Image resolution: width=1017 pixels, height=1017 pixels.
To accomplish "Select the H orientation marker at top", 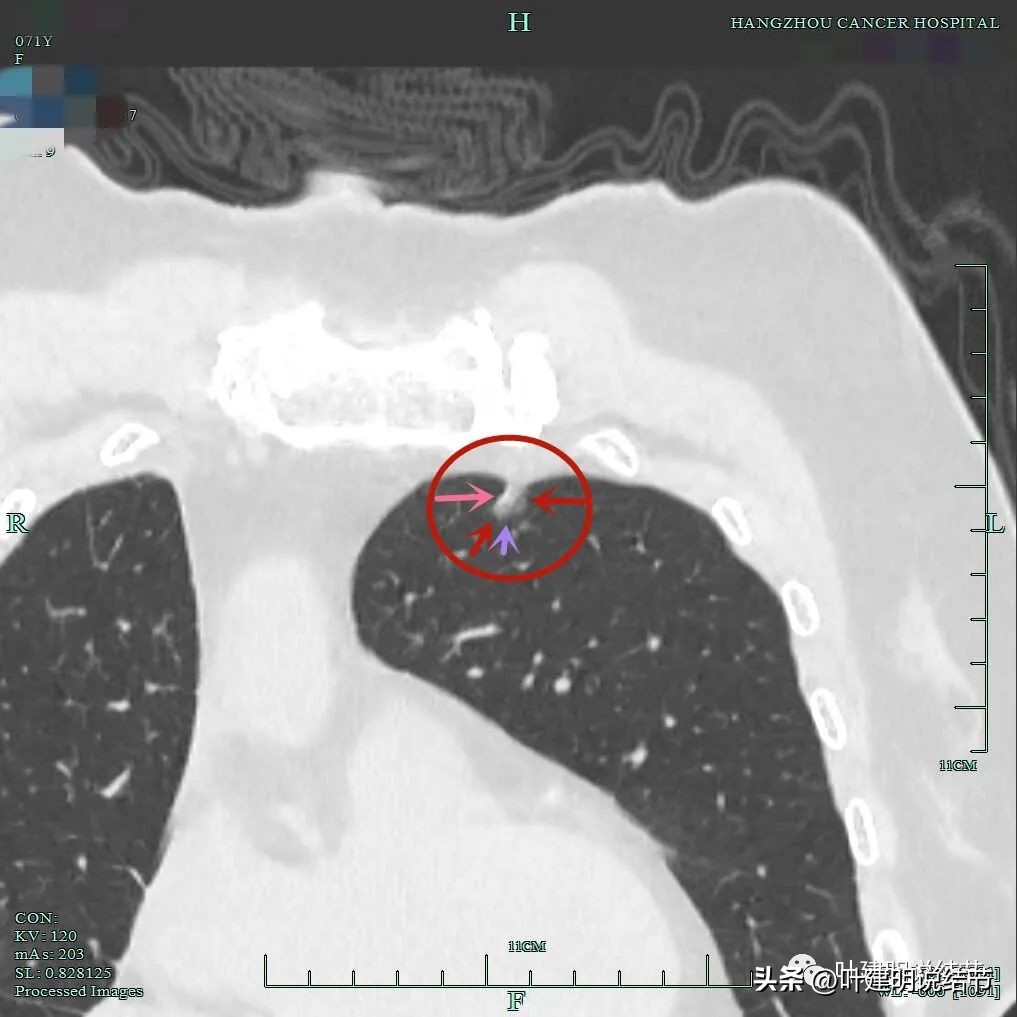I will (519, 22).
